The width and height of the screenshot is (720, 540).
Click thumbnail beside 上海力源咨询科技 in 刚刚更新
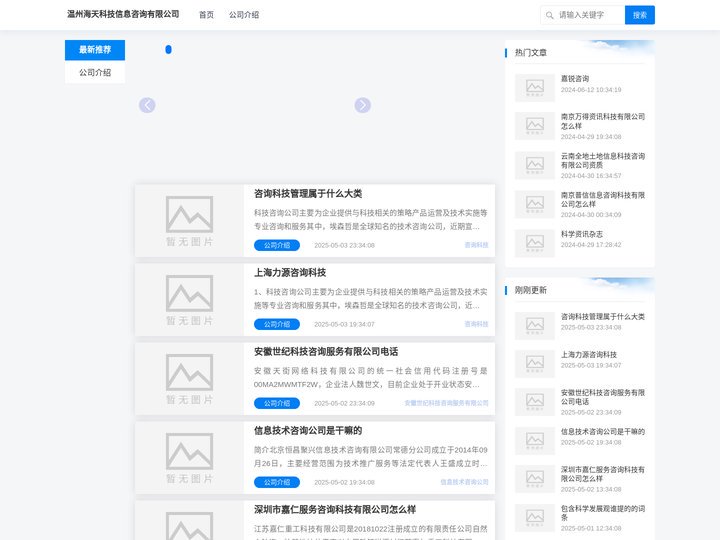click(534, 364)
